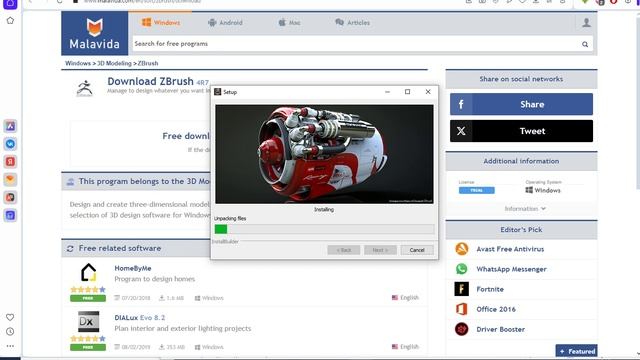This screenshot has height=360, width=640.
Task: Open HomeByMe program link
Action: [x=133, y=268]
